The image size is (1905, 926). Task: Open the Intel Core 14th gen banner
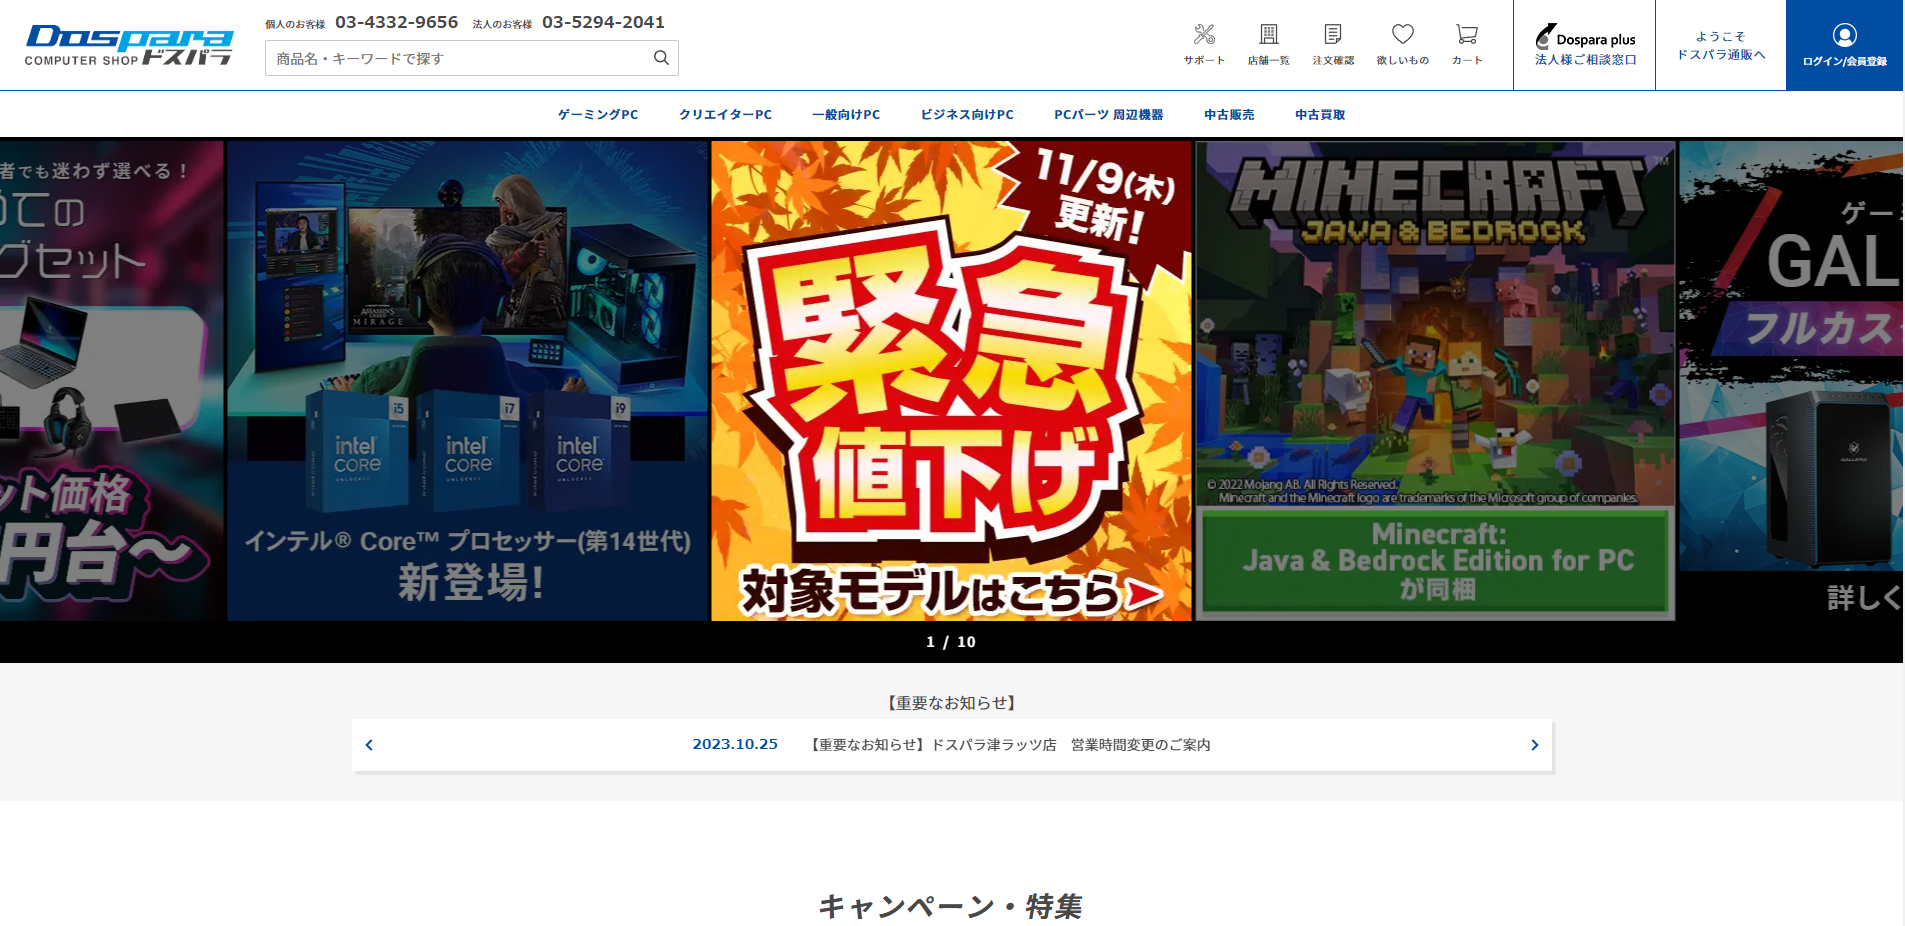pyautogui.click(x=467, y=380)
